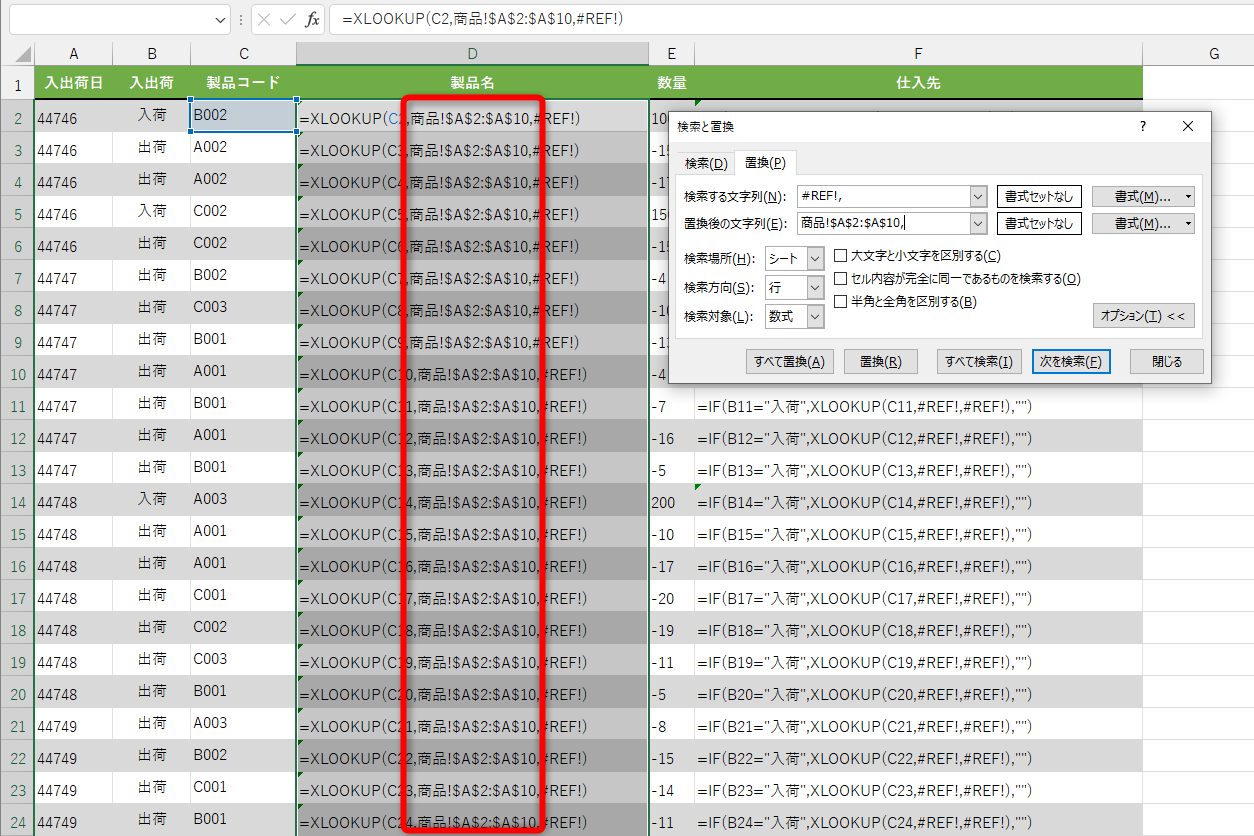Click the 置換(R) button
This screenshot has width=1254, height=836.
pyautogui.click(x=881, y=362)
